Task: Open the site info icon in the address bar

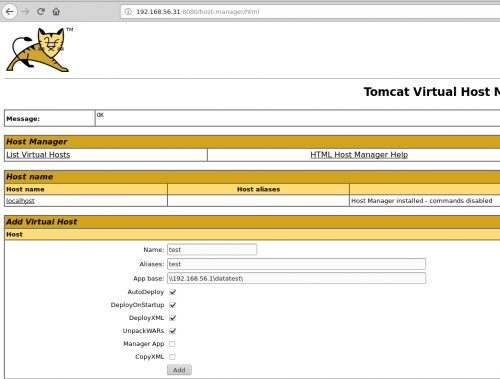Action: tap(128, 12)
